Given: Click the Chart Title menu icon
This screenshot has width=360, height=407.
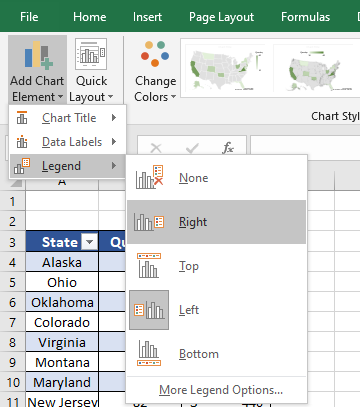Looking at the screenshot, I should point(22,118).
